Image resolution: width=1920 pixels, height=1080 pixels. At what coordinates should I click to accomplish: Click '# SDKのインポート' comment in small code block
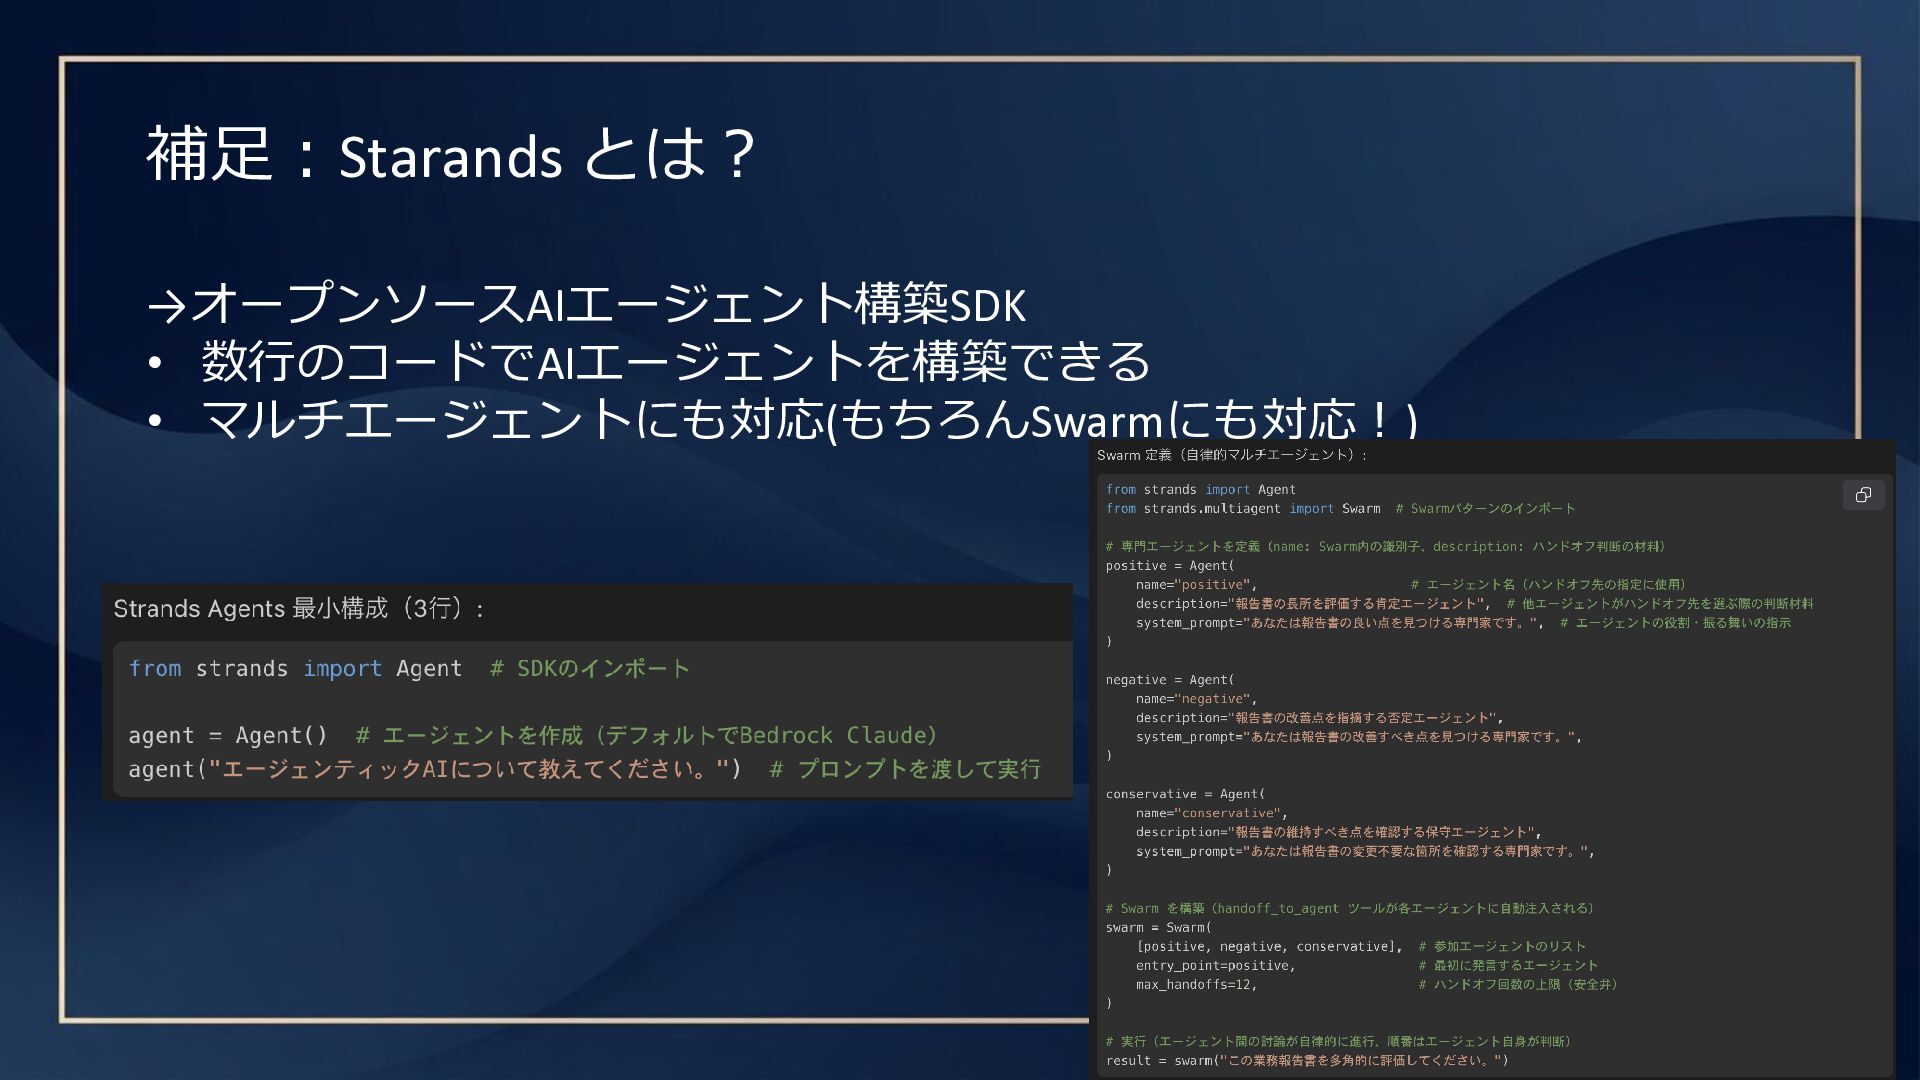(x=589, y=669)
